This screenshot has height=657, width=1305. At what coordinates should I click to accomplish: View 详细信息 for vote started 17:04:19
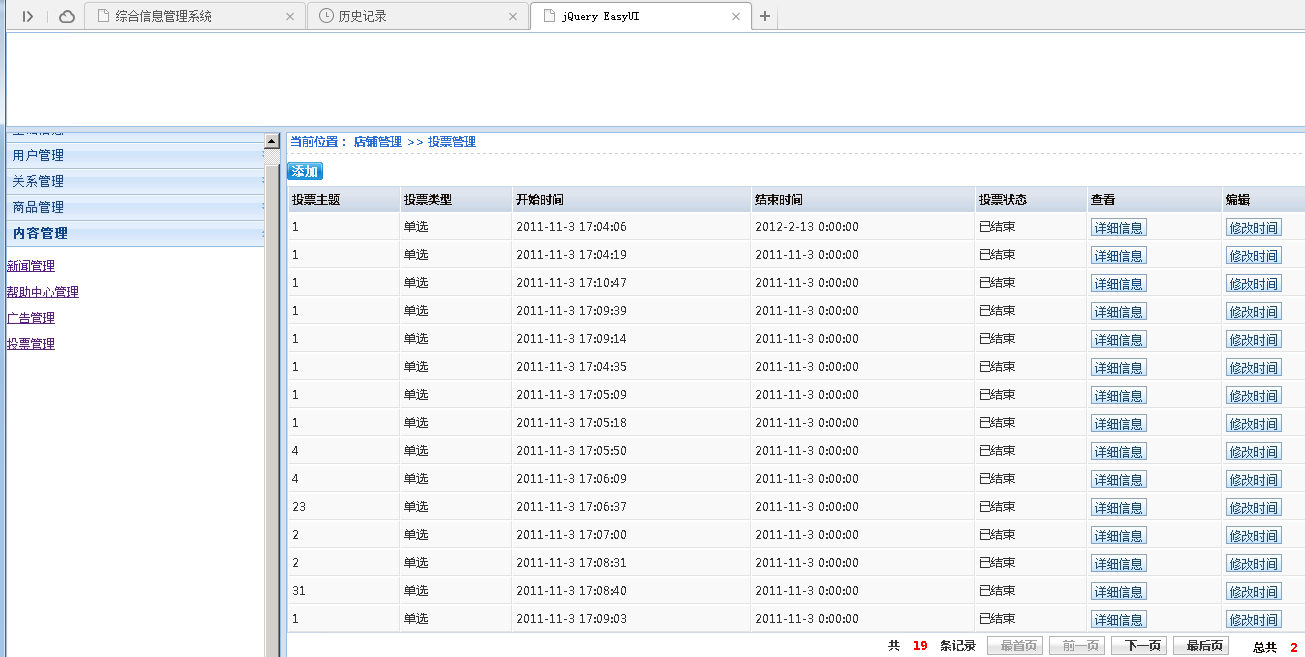pyautogui.click(x=1119, y=256)
